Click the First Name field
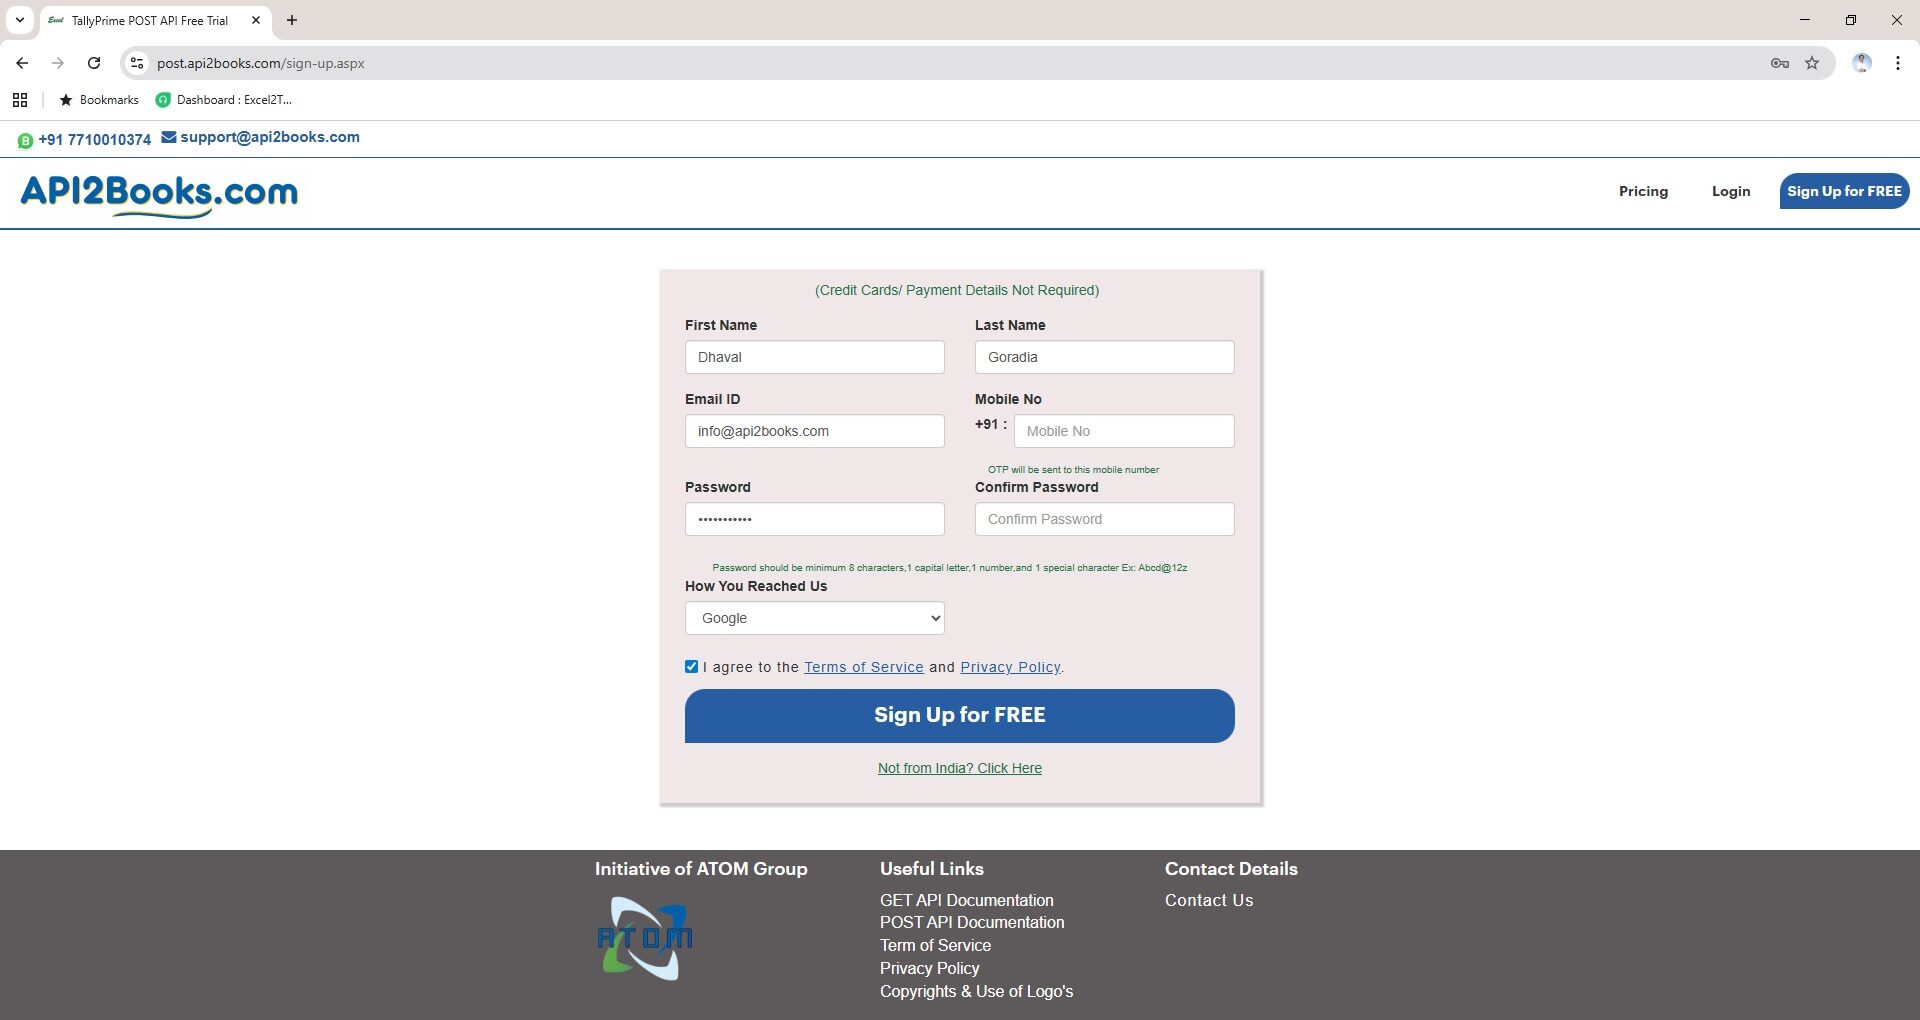Screen dimensions: 1920x1020 coord(814,357)
